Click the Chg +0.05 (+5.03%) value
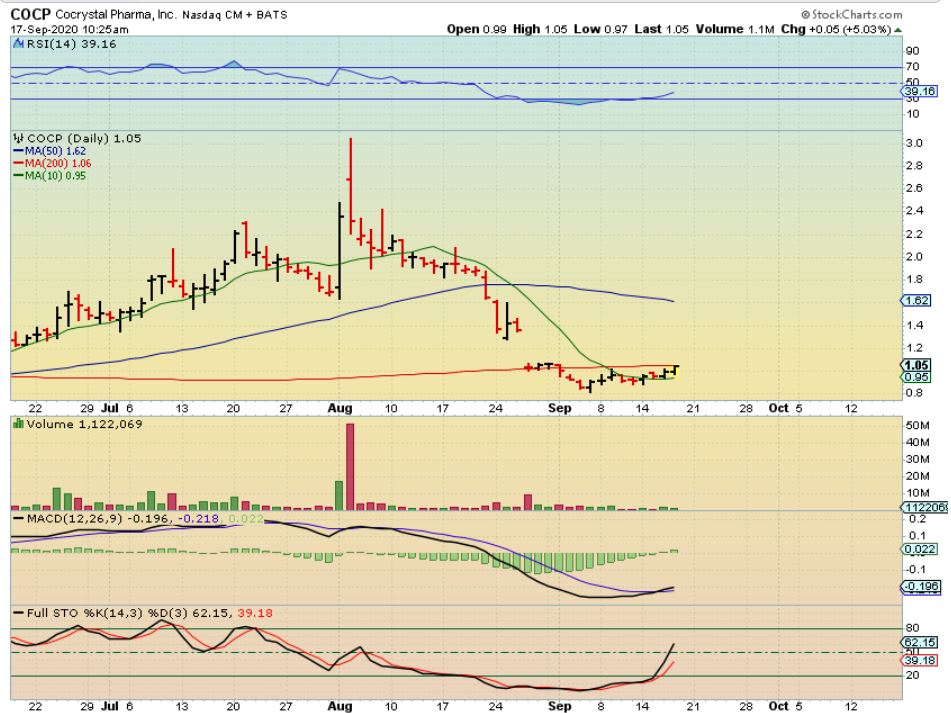Image resolution: width=951 pixels, height=713 pixels. 836,29
